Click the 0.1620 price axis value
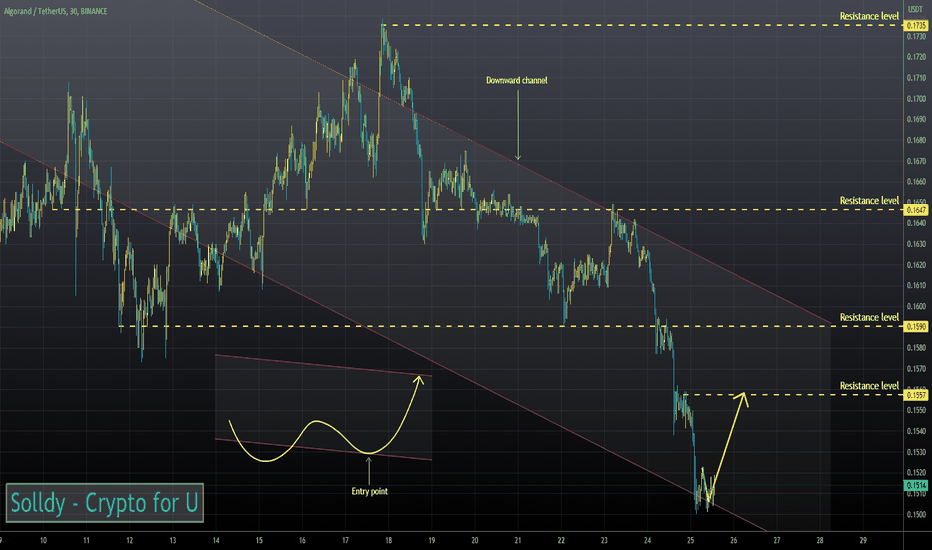This screenshot has width=932, height=550. point(916,265)
